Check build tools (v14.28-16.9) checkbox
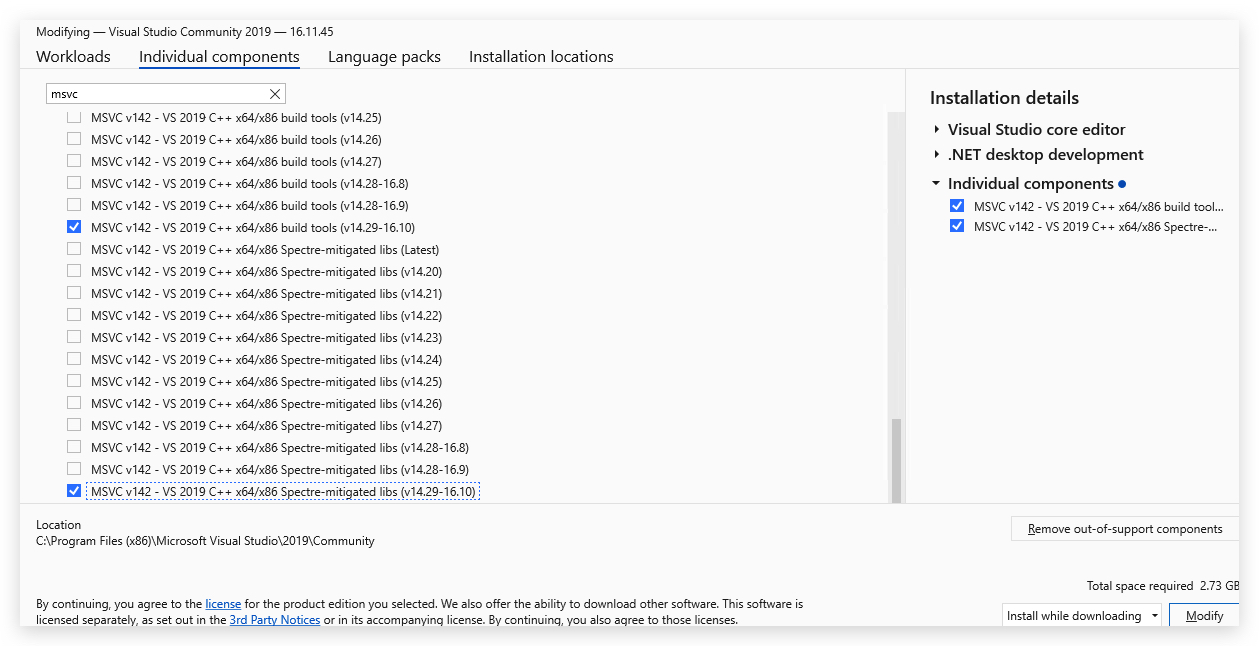Viewport: 1259px width, 646px height. (74, 206)
